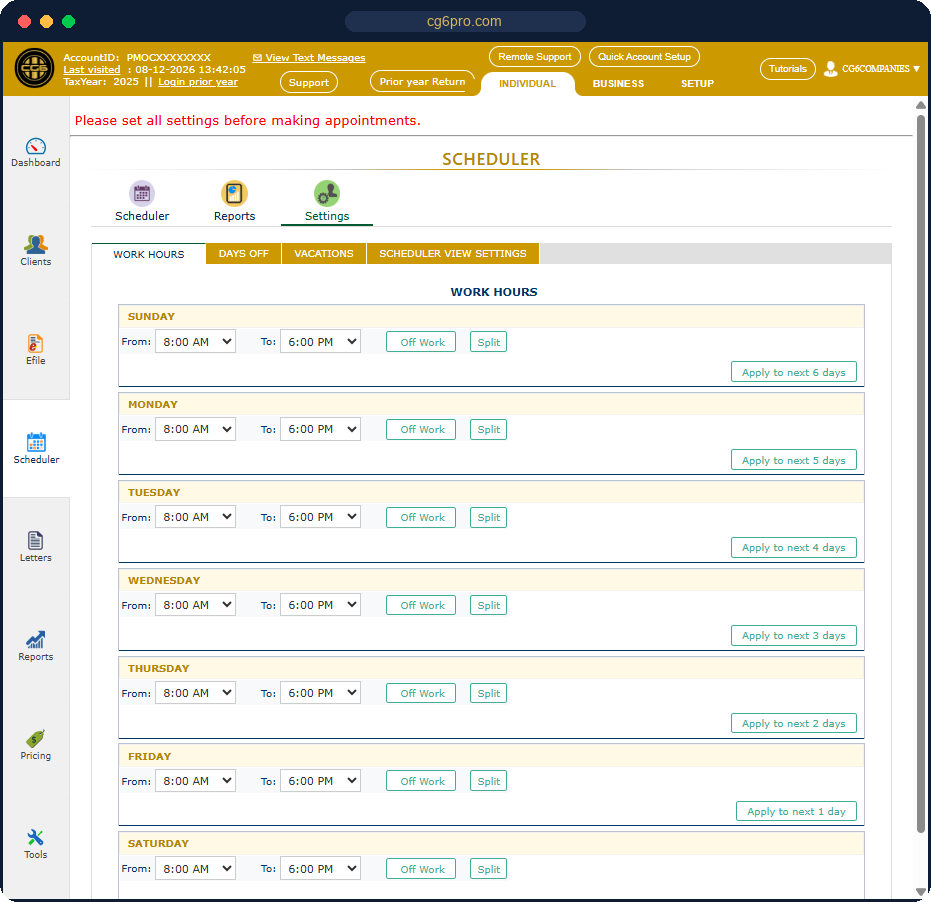Click Apply to next 2 days
The height and width of the screenshot is (902, 931).
(x=794, y=723)
